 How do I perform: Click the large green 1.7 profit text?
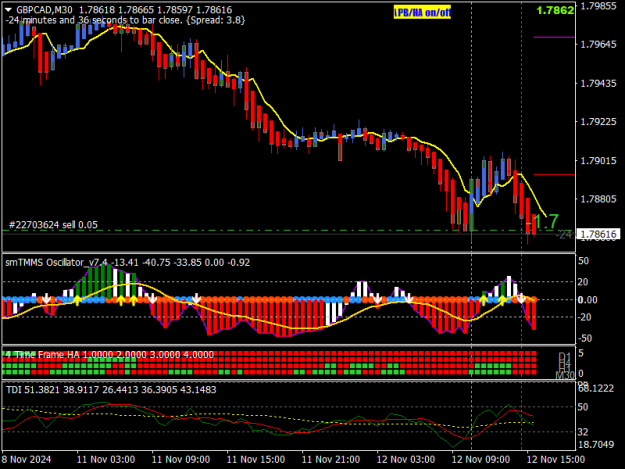pyautogui.click(x=546, y=222)
